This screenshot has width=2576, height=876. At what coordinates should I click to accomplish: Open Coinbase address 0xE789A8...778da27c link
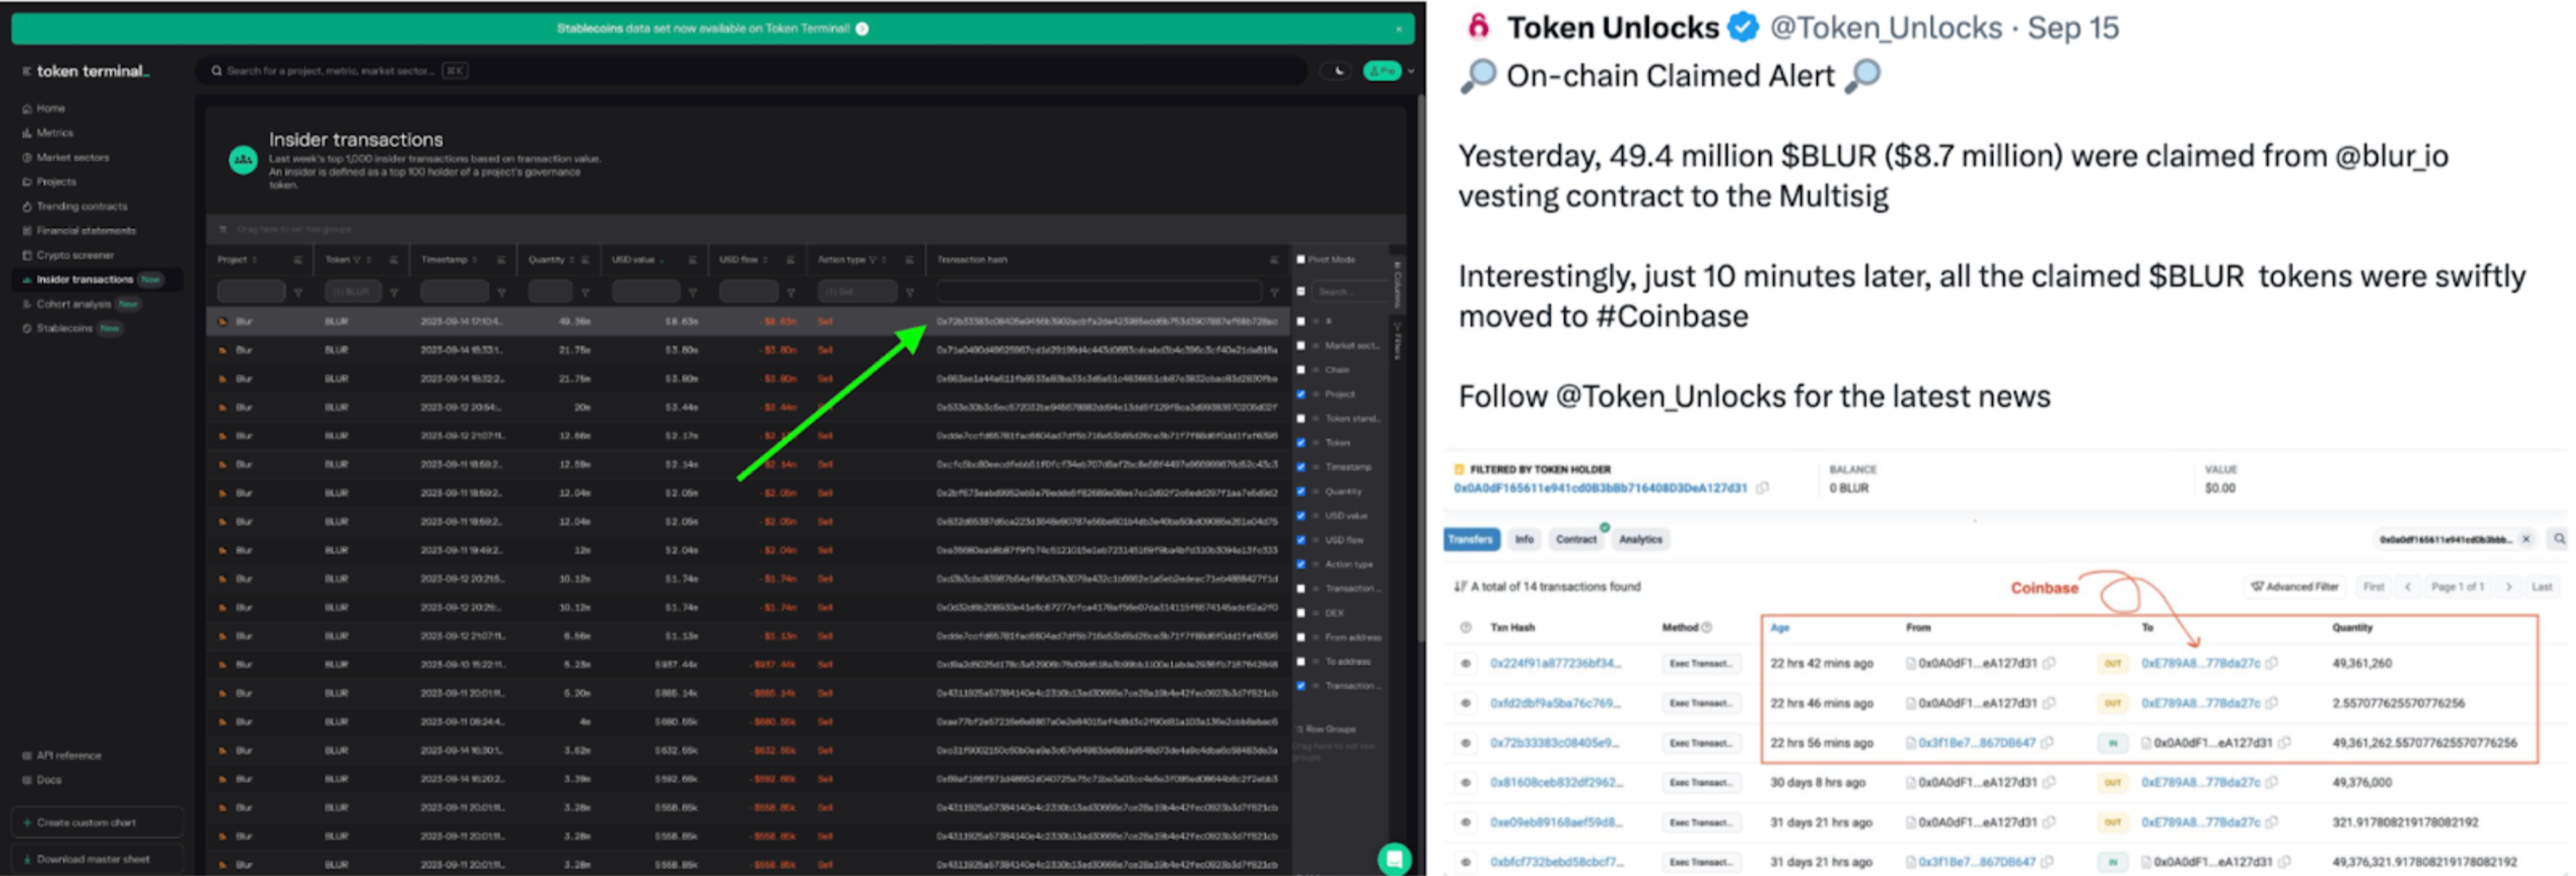[2199, 663]
